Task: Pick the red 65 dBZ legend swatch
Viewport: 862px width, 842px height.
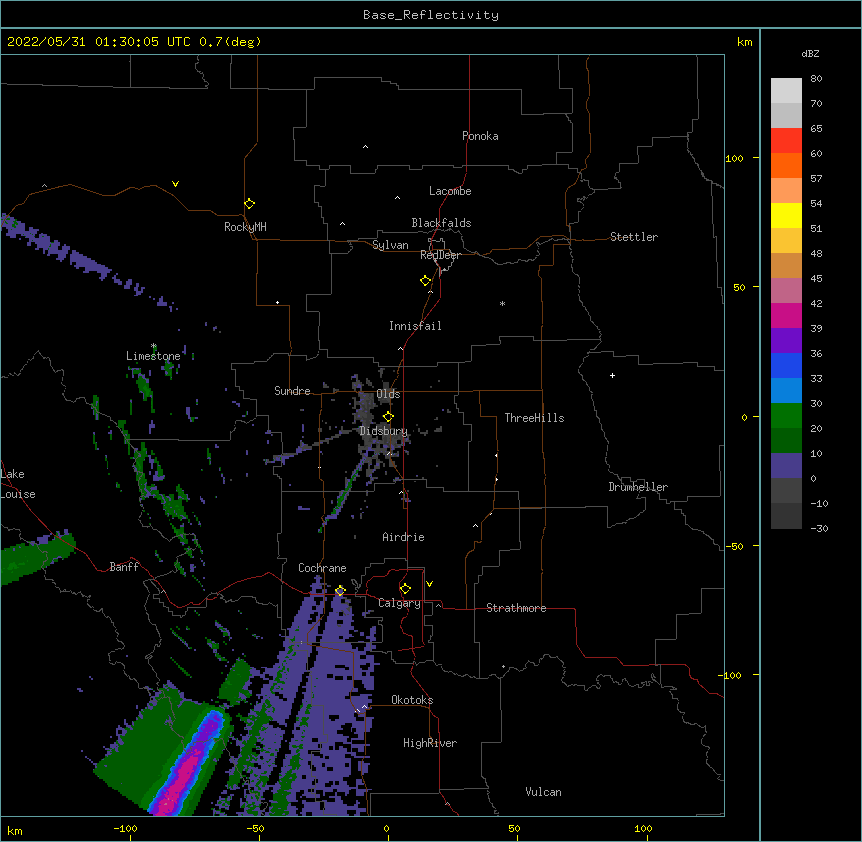Action: click(x=786, y=140)
